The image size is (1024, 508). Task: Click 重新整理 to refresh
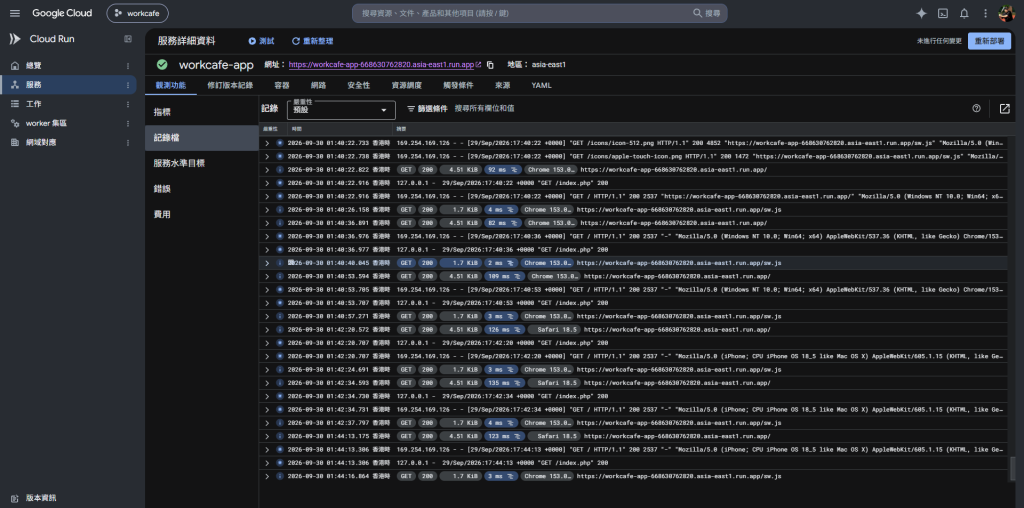(313, 41)
